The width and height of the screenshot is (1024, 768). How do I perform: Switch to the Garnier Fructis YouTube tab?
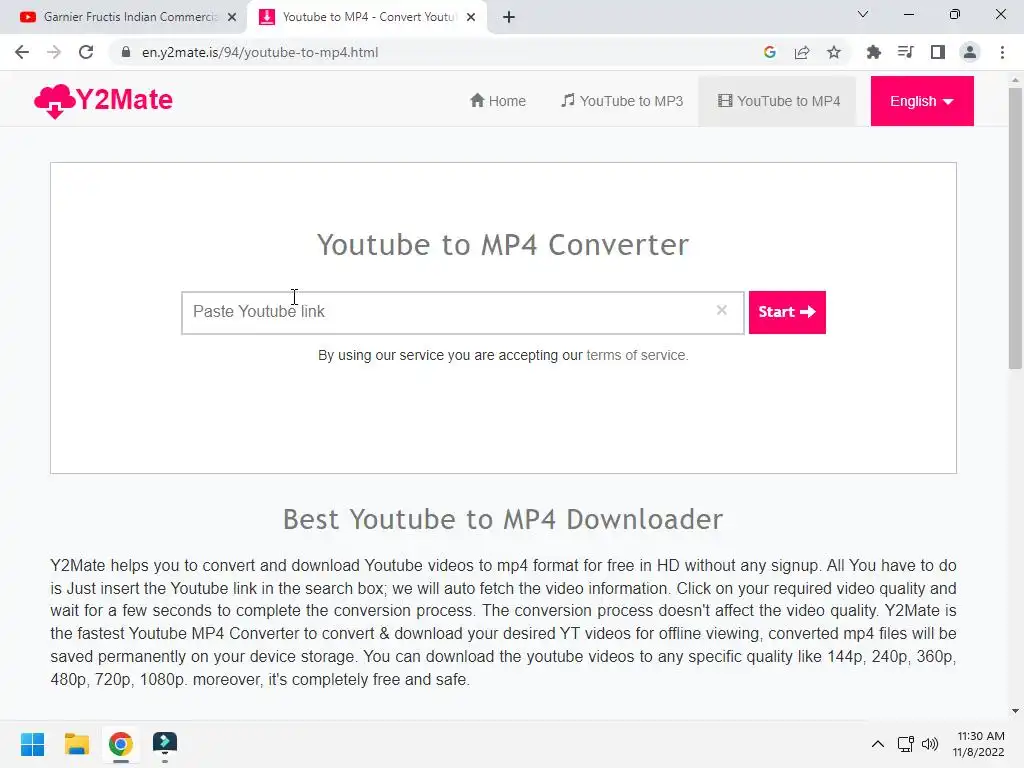(x=129, y=17)
